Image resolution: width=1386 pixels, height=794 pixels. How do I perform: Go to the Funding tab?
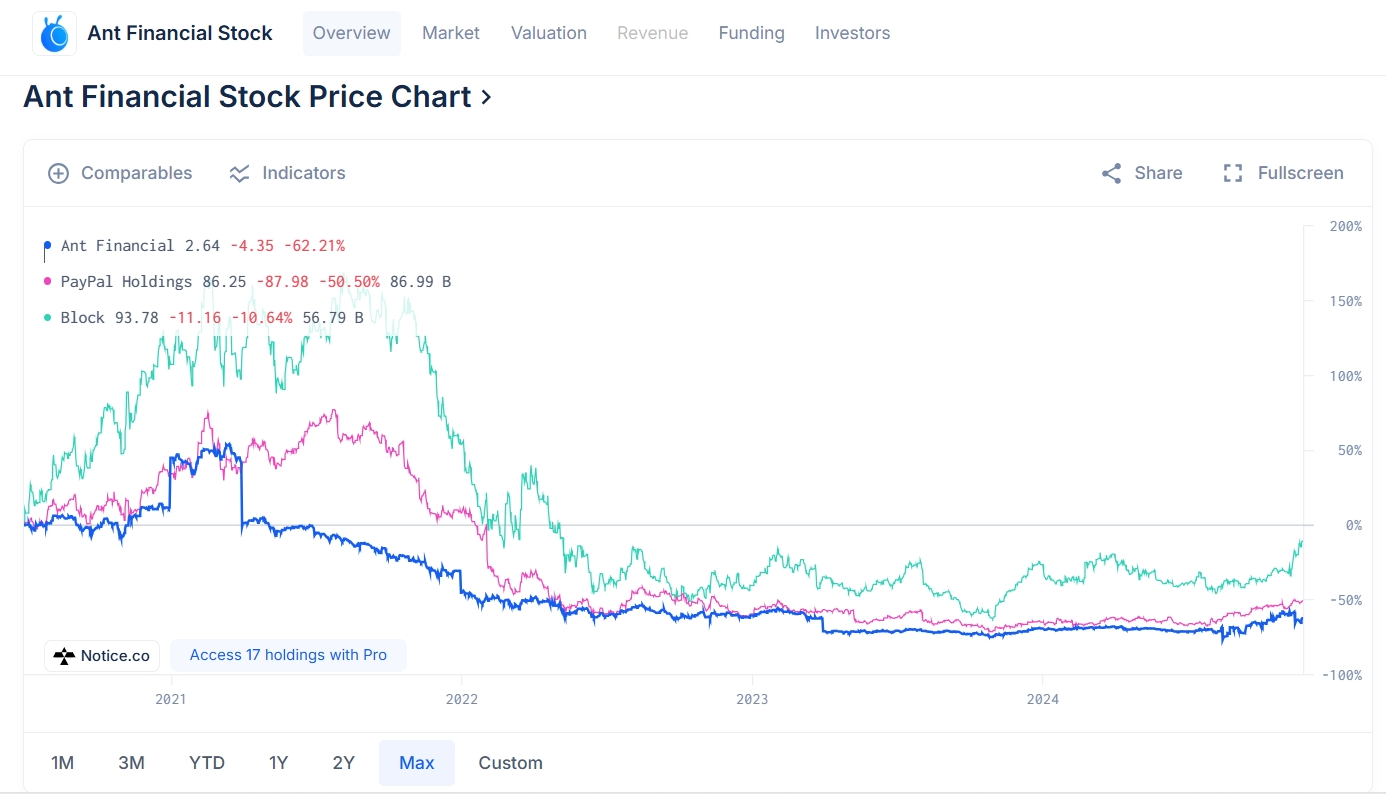(751, 33)
